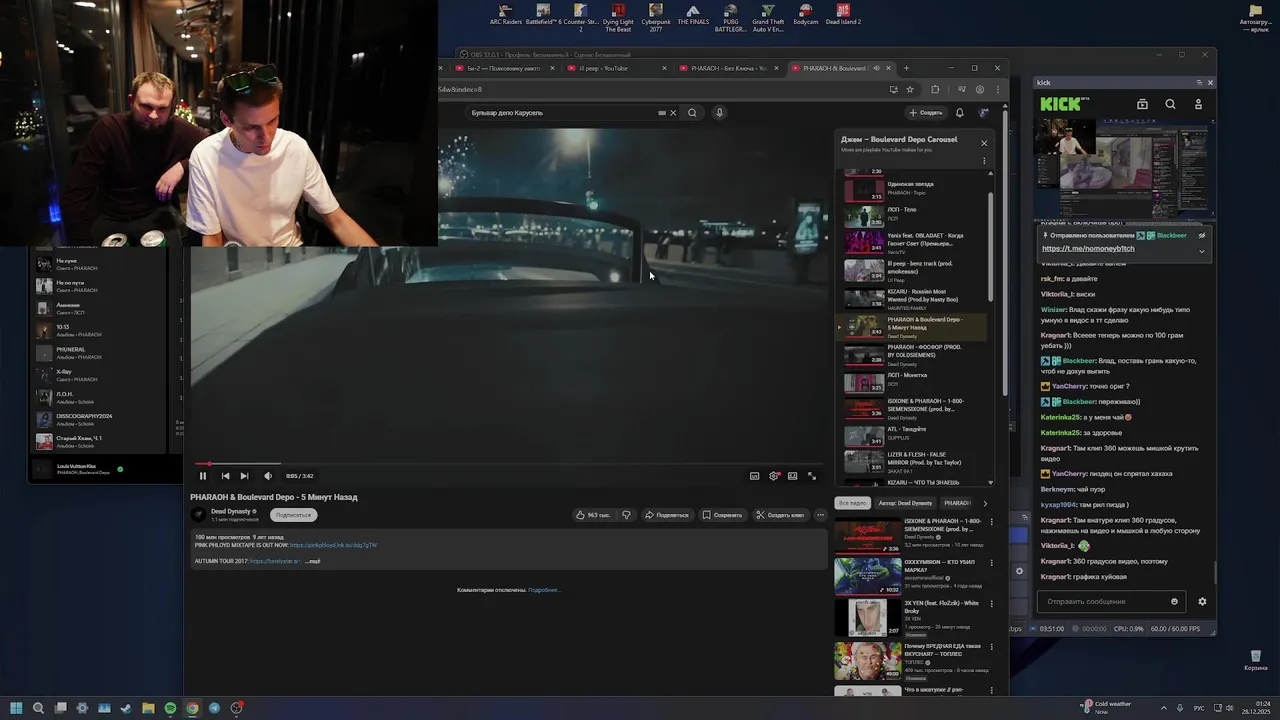This screenshot has height=720, width=1280.
Task: Subscribe via Подписаться button
Action: coord(293,515)
